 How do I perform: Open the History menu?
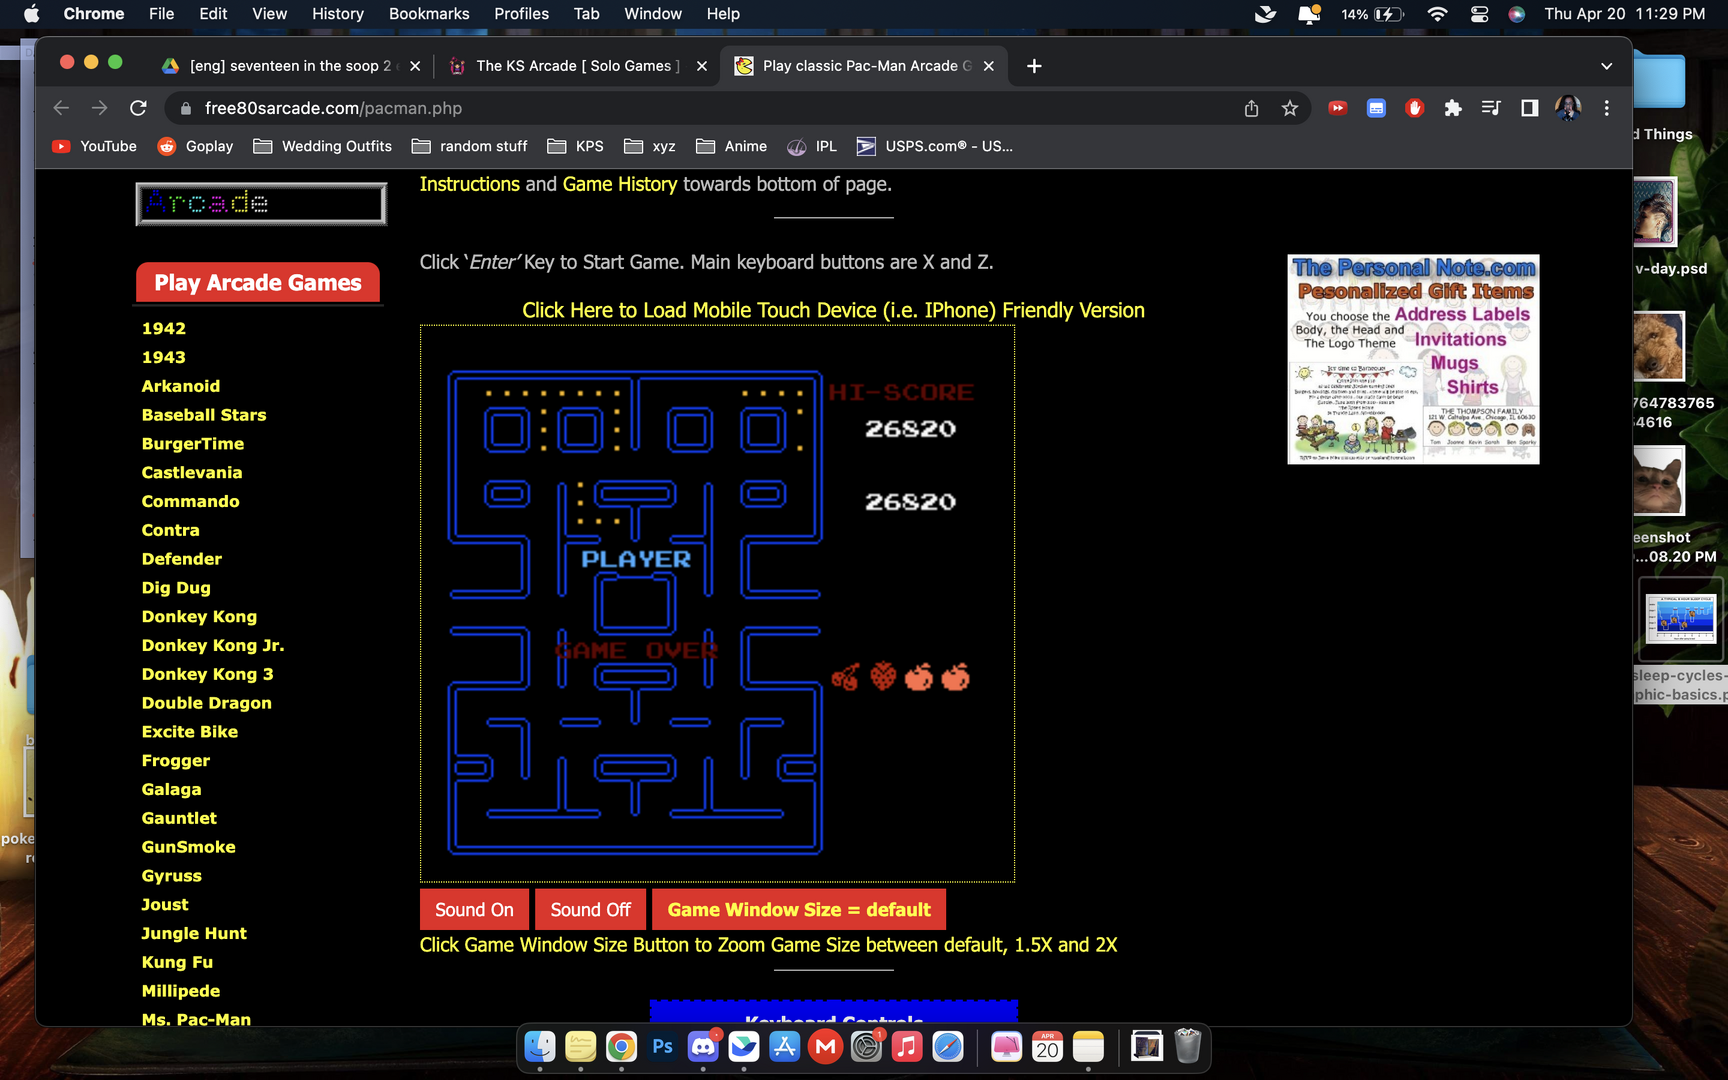pos(338,14)
